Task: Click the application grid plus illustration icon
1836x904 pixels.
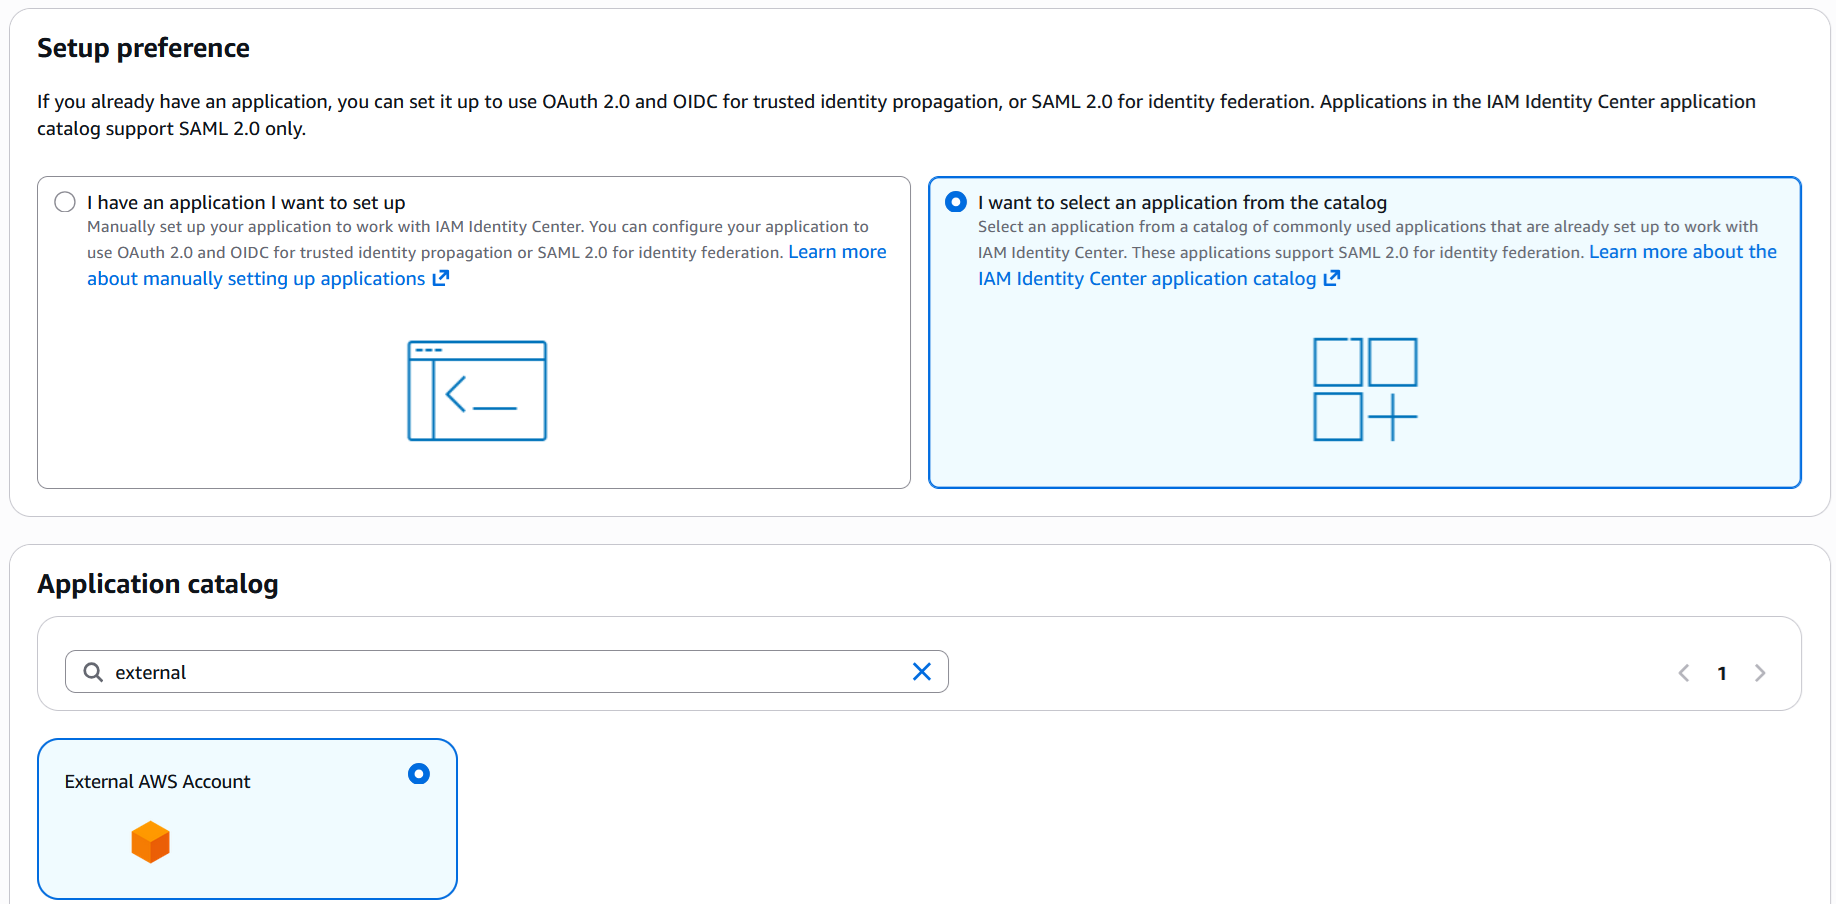Action: click(x=1365, y=389)
